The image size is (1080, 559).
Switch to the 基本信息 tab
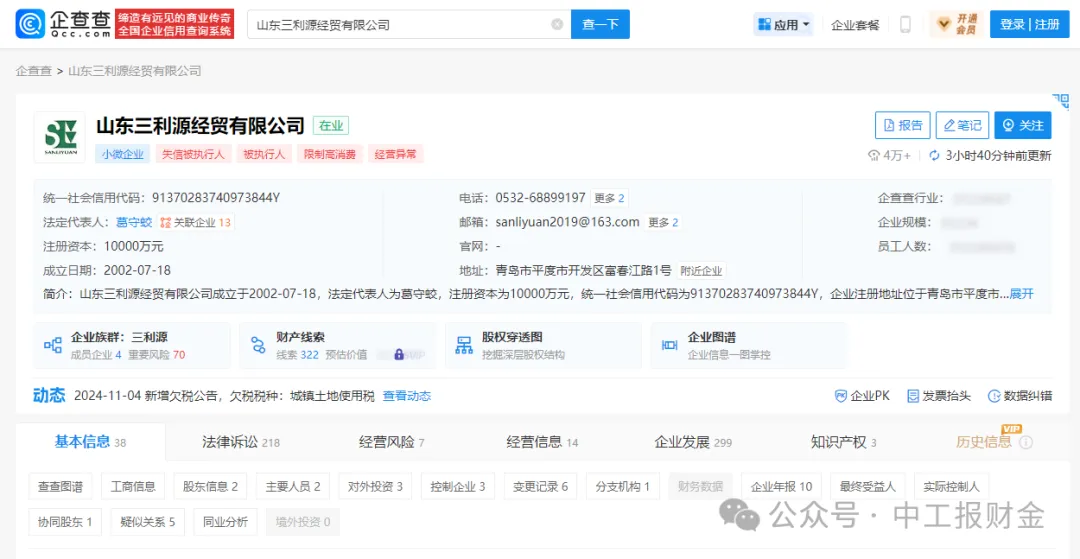point(90,442)
